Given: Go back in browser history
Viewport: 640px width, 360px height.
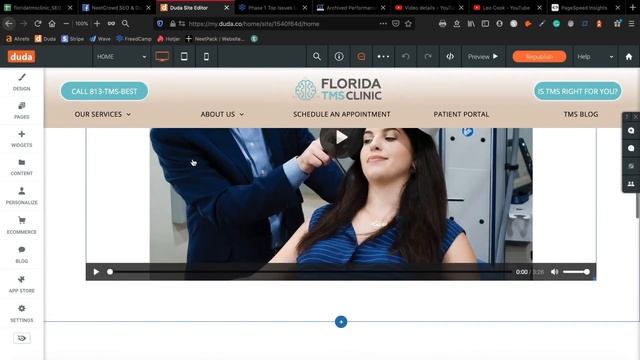Looking at the screenshot, I should click(9, 24).
